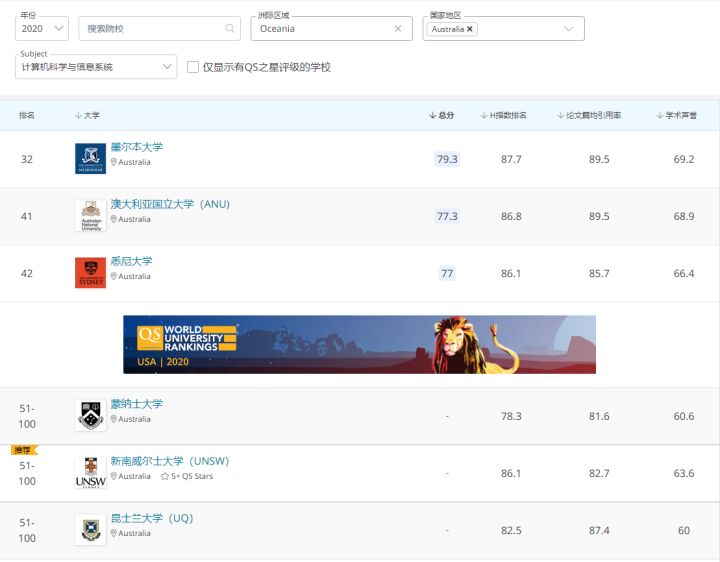Click location pin icon under ANU
This screenshot has height=562, width=720.
[113, 219]
